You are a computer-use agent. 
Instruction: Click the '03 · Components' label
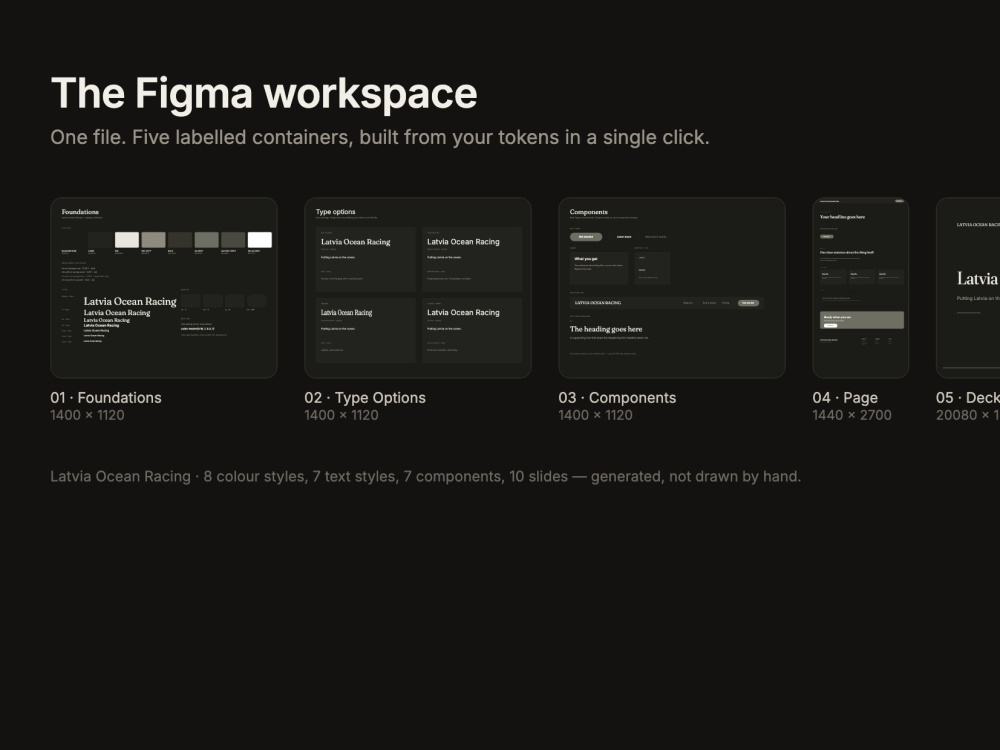click(x=617, y=398)
